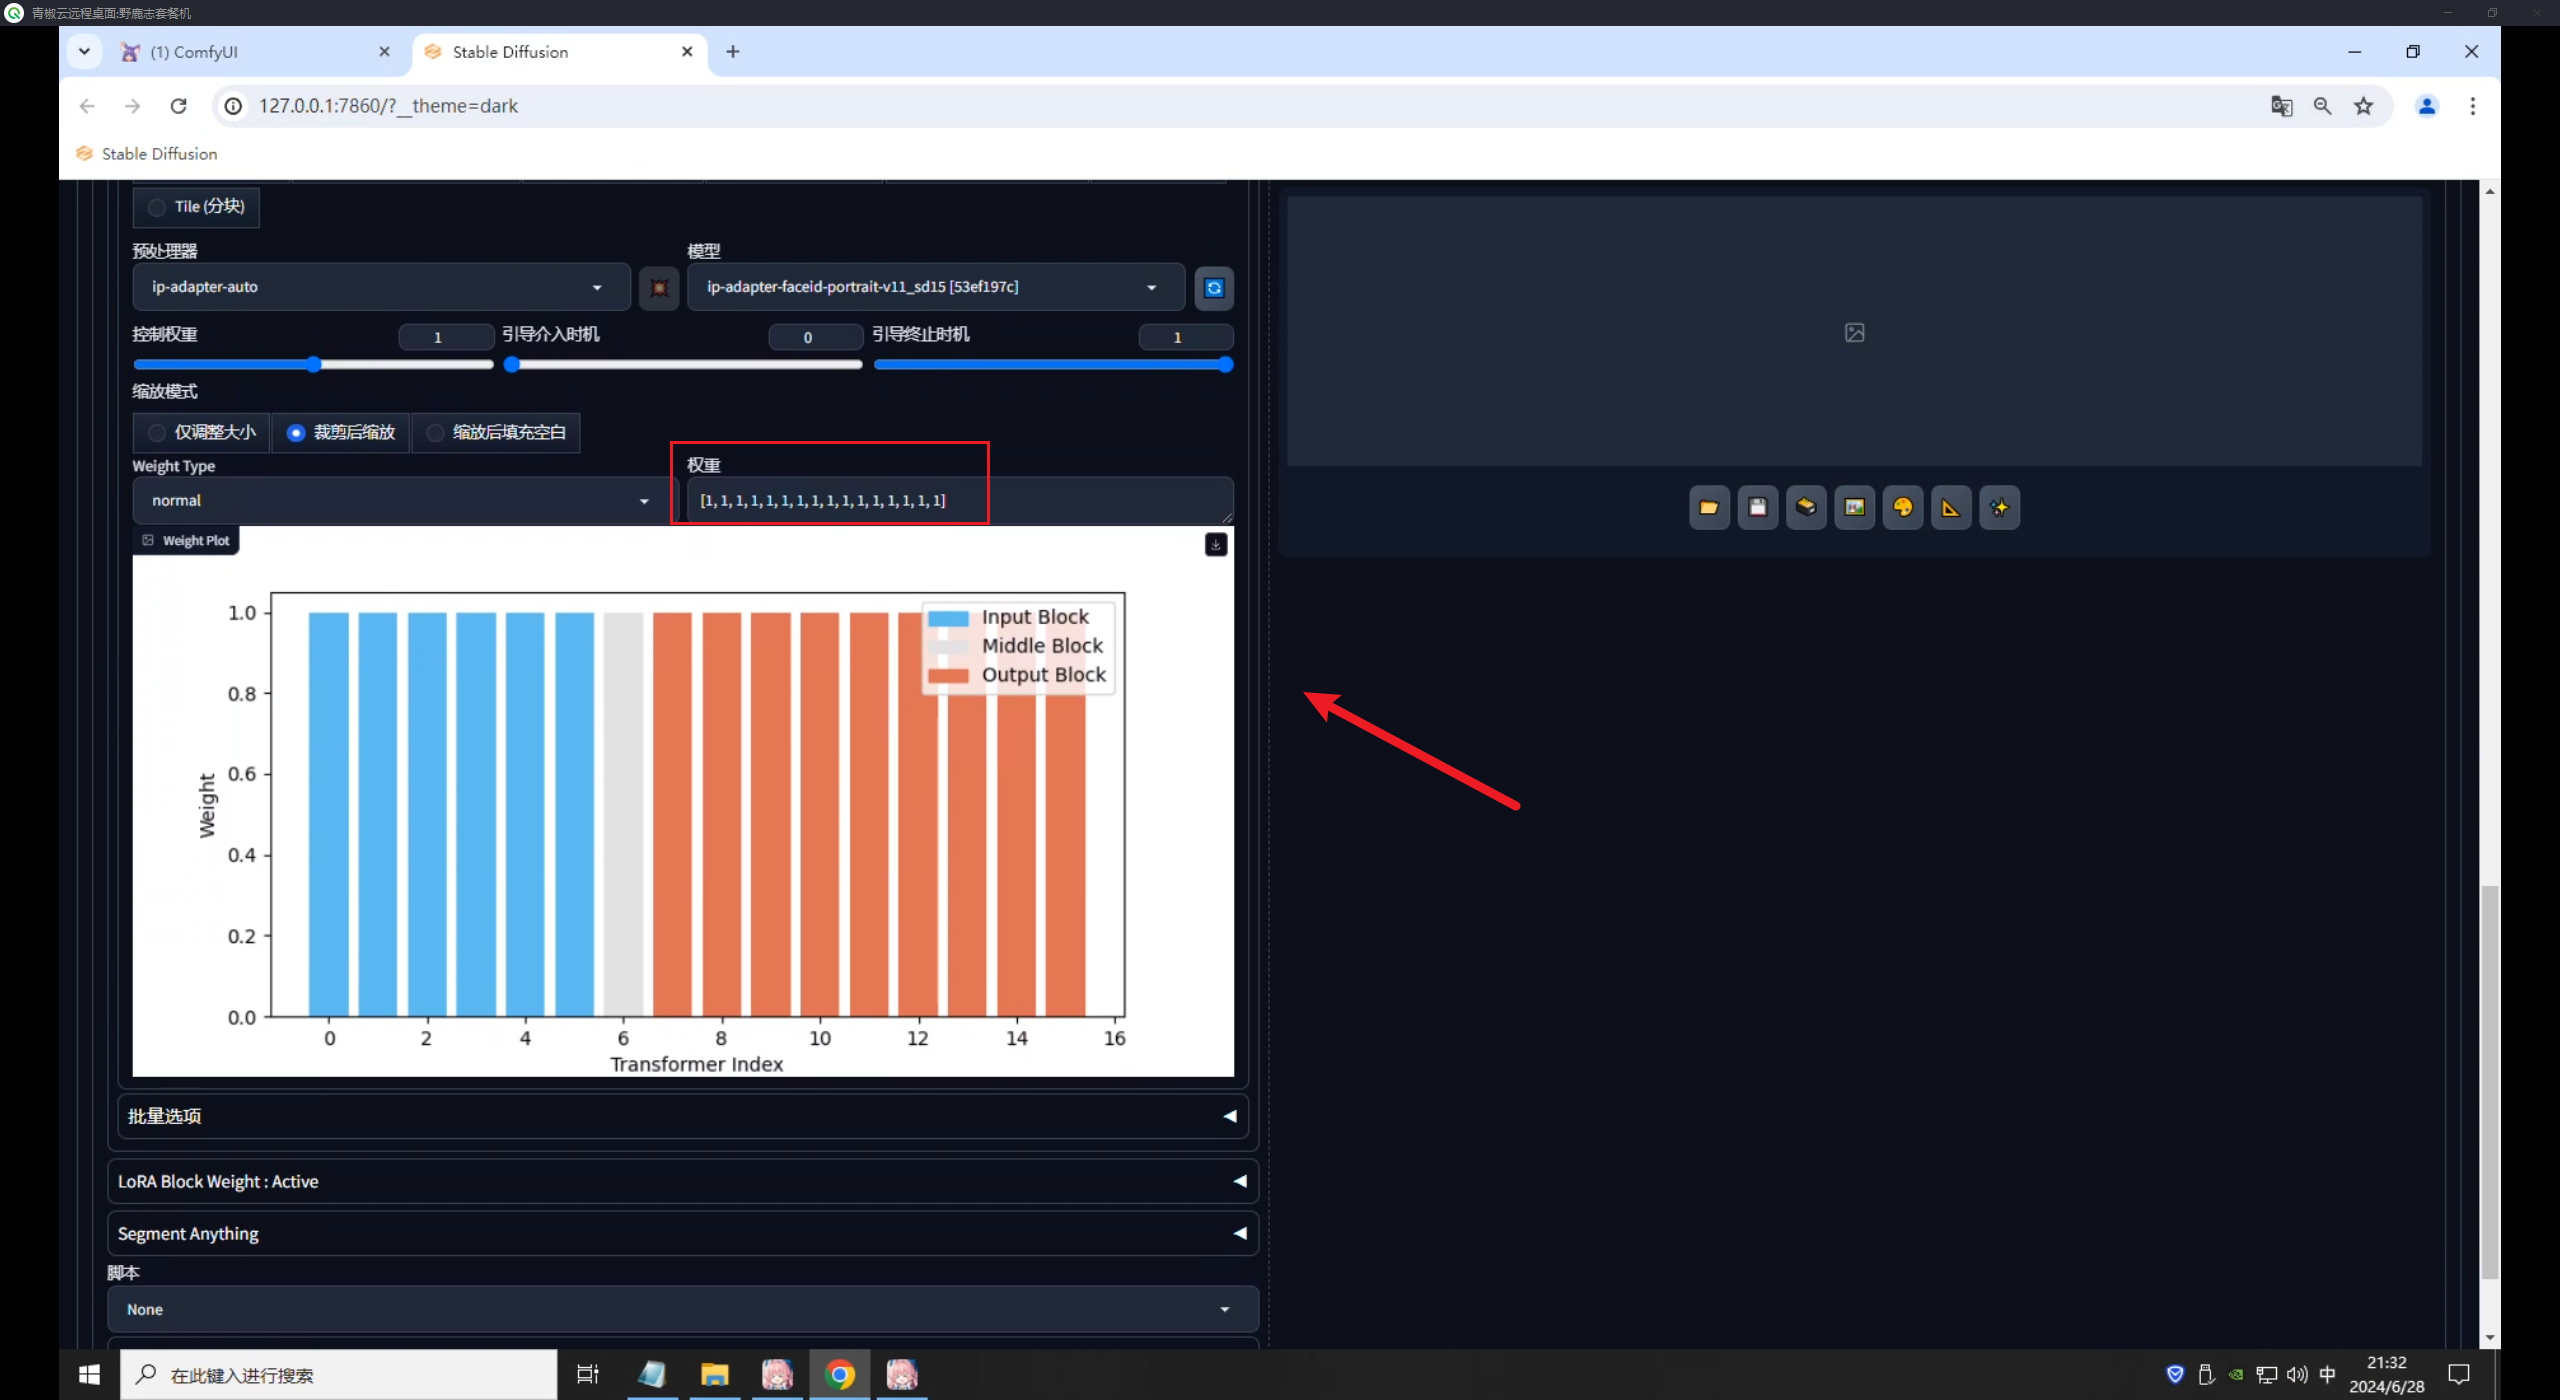
Task: Open File Explorer from taskbar
Action: (714, 1375)
